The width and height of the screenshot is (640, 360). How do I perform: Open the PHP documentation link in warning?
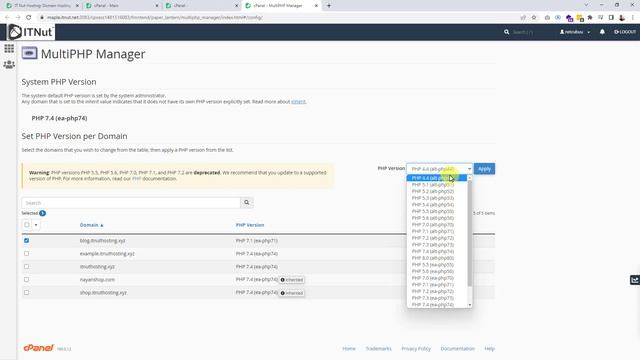(136, 179)
